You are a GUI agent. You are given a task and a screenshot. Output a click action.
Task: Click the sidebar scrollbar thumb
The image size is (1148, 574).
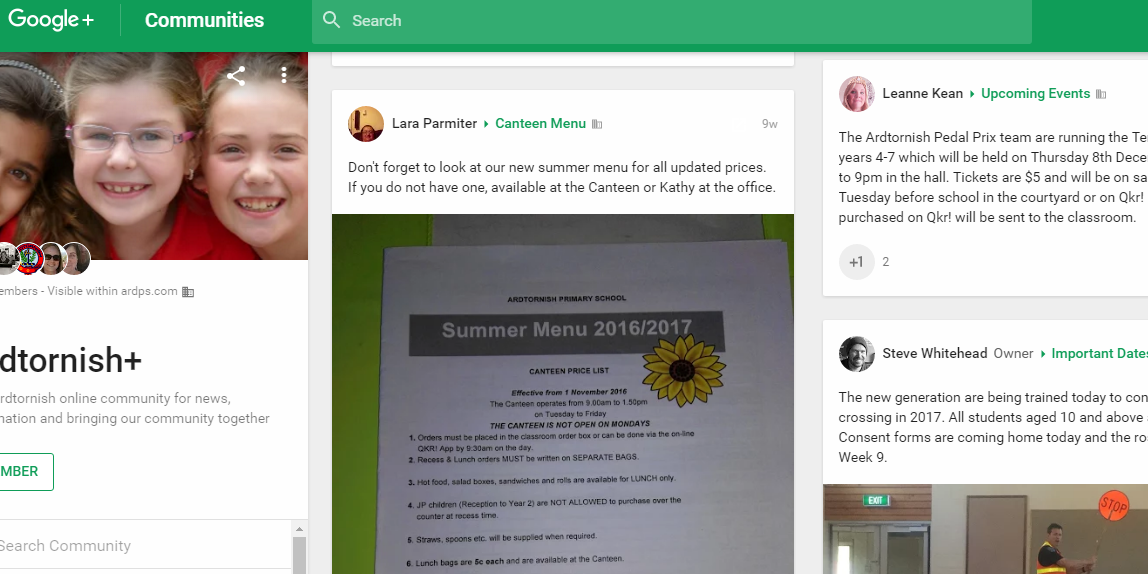pos(299,555)
